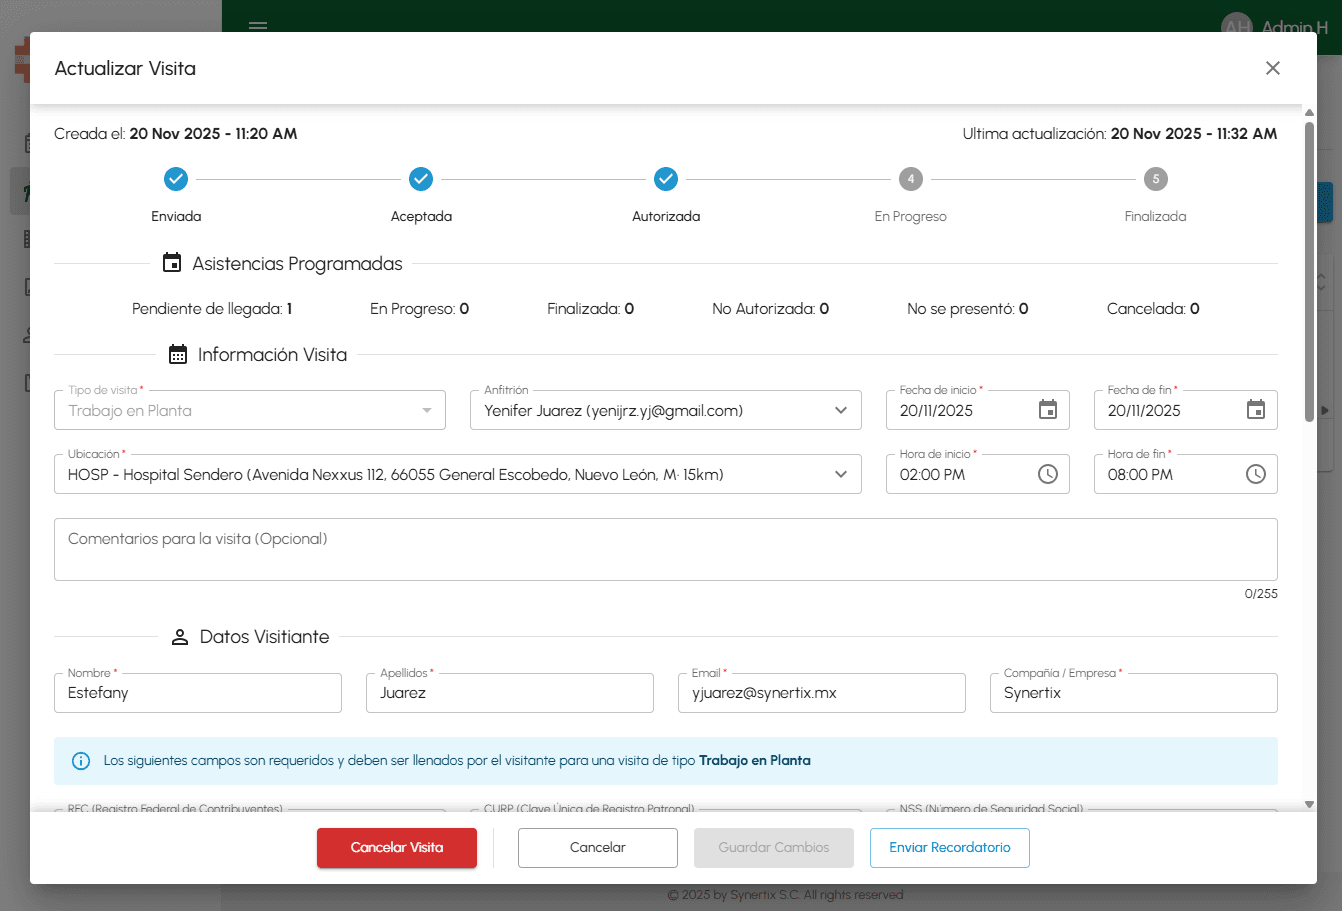This screenshot has height=911, width=1342.
Task: Click the Cancelar button
Action: coord(598,847)
